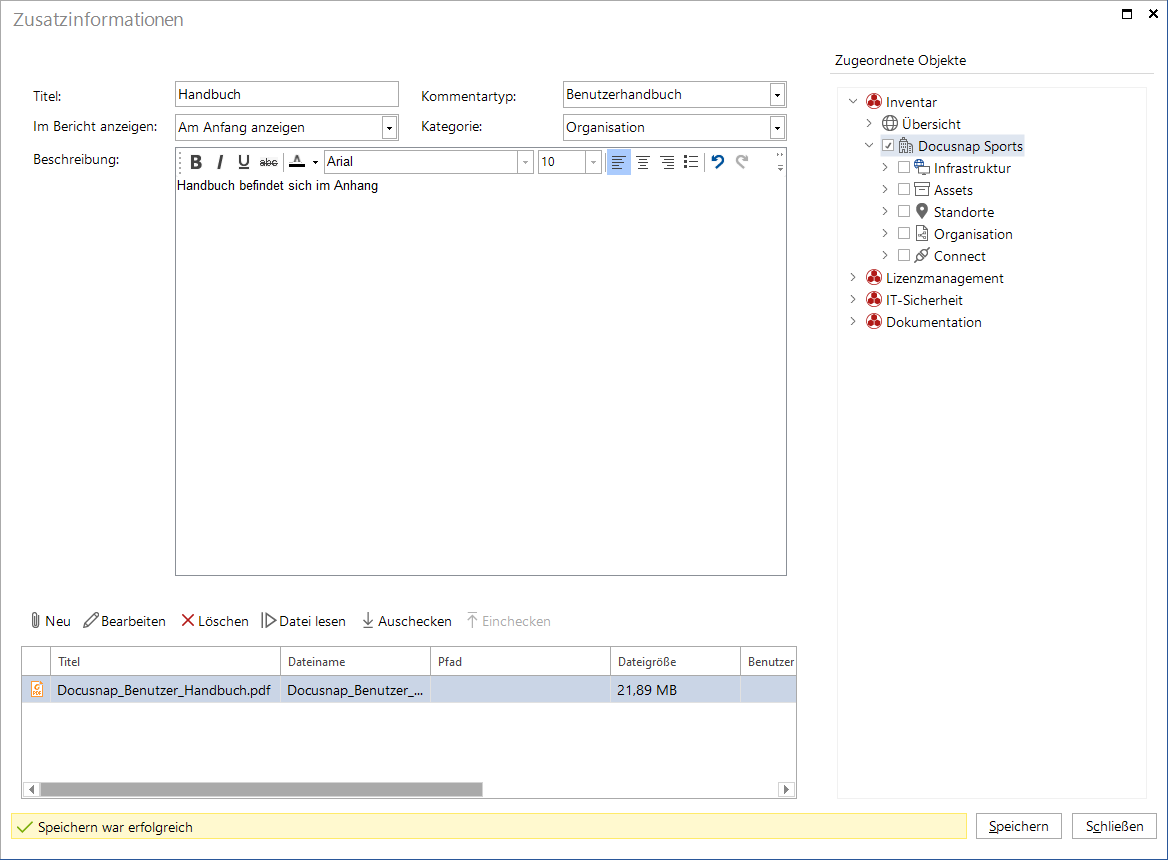1168x860 pixels.
Task: Click Auschecken in attachment toolbar
Action: coord(407,621)
